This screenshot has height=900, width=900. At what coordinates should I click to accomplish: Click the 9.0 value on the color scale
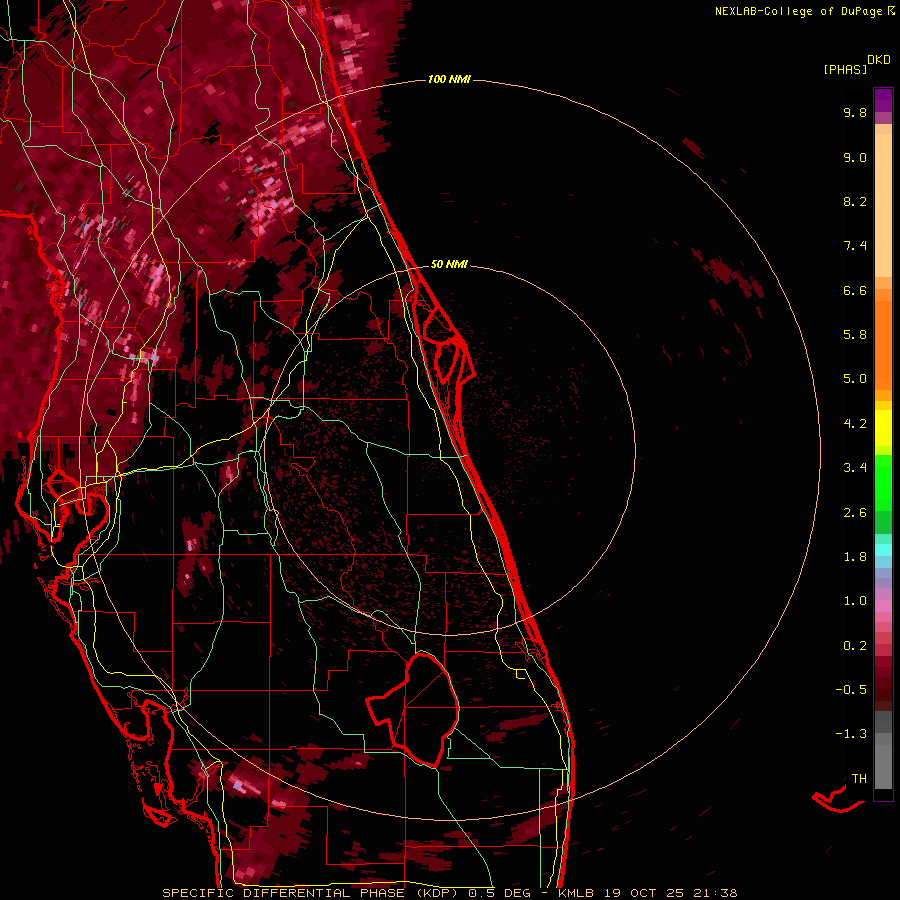(855, 157)
